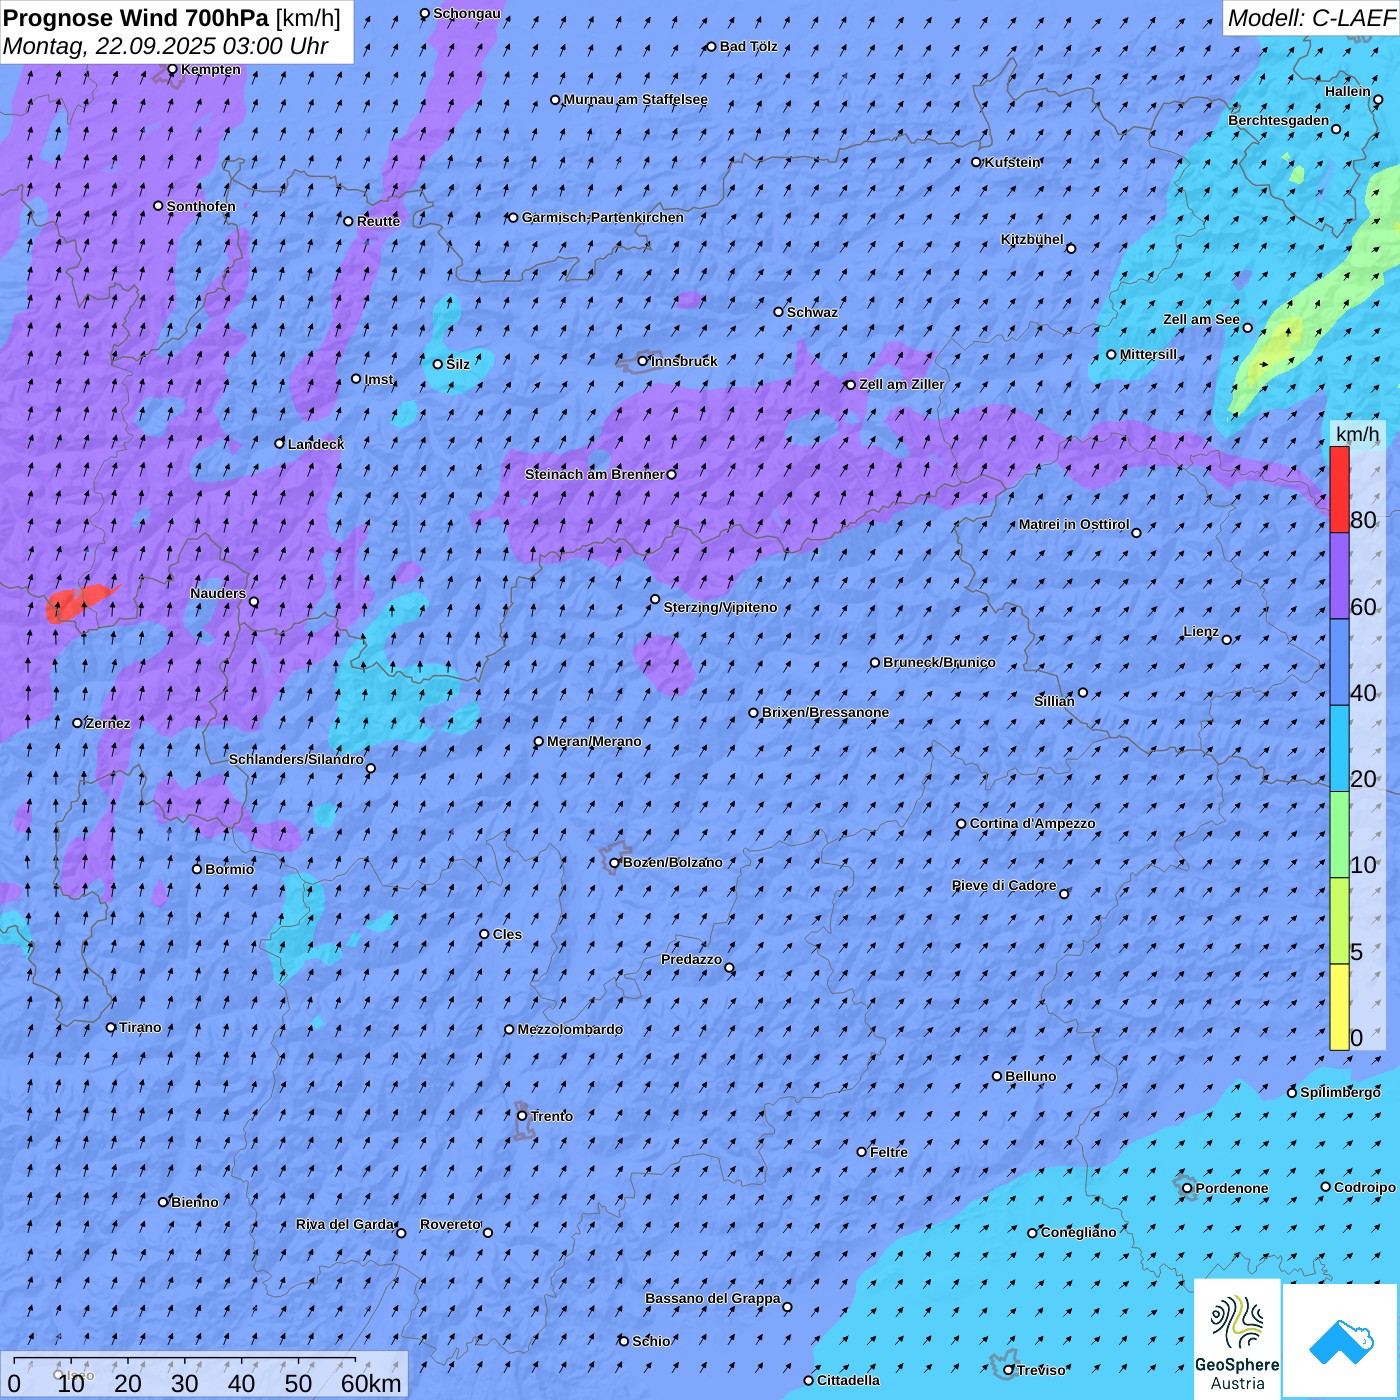Image resolution: width=1400 pixels, height=1400 pixels.
Task: Click the GeoSphere Austria logo
Action: tap(1237, 1340)
